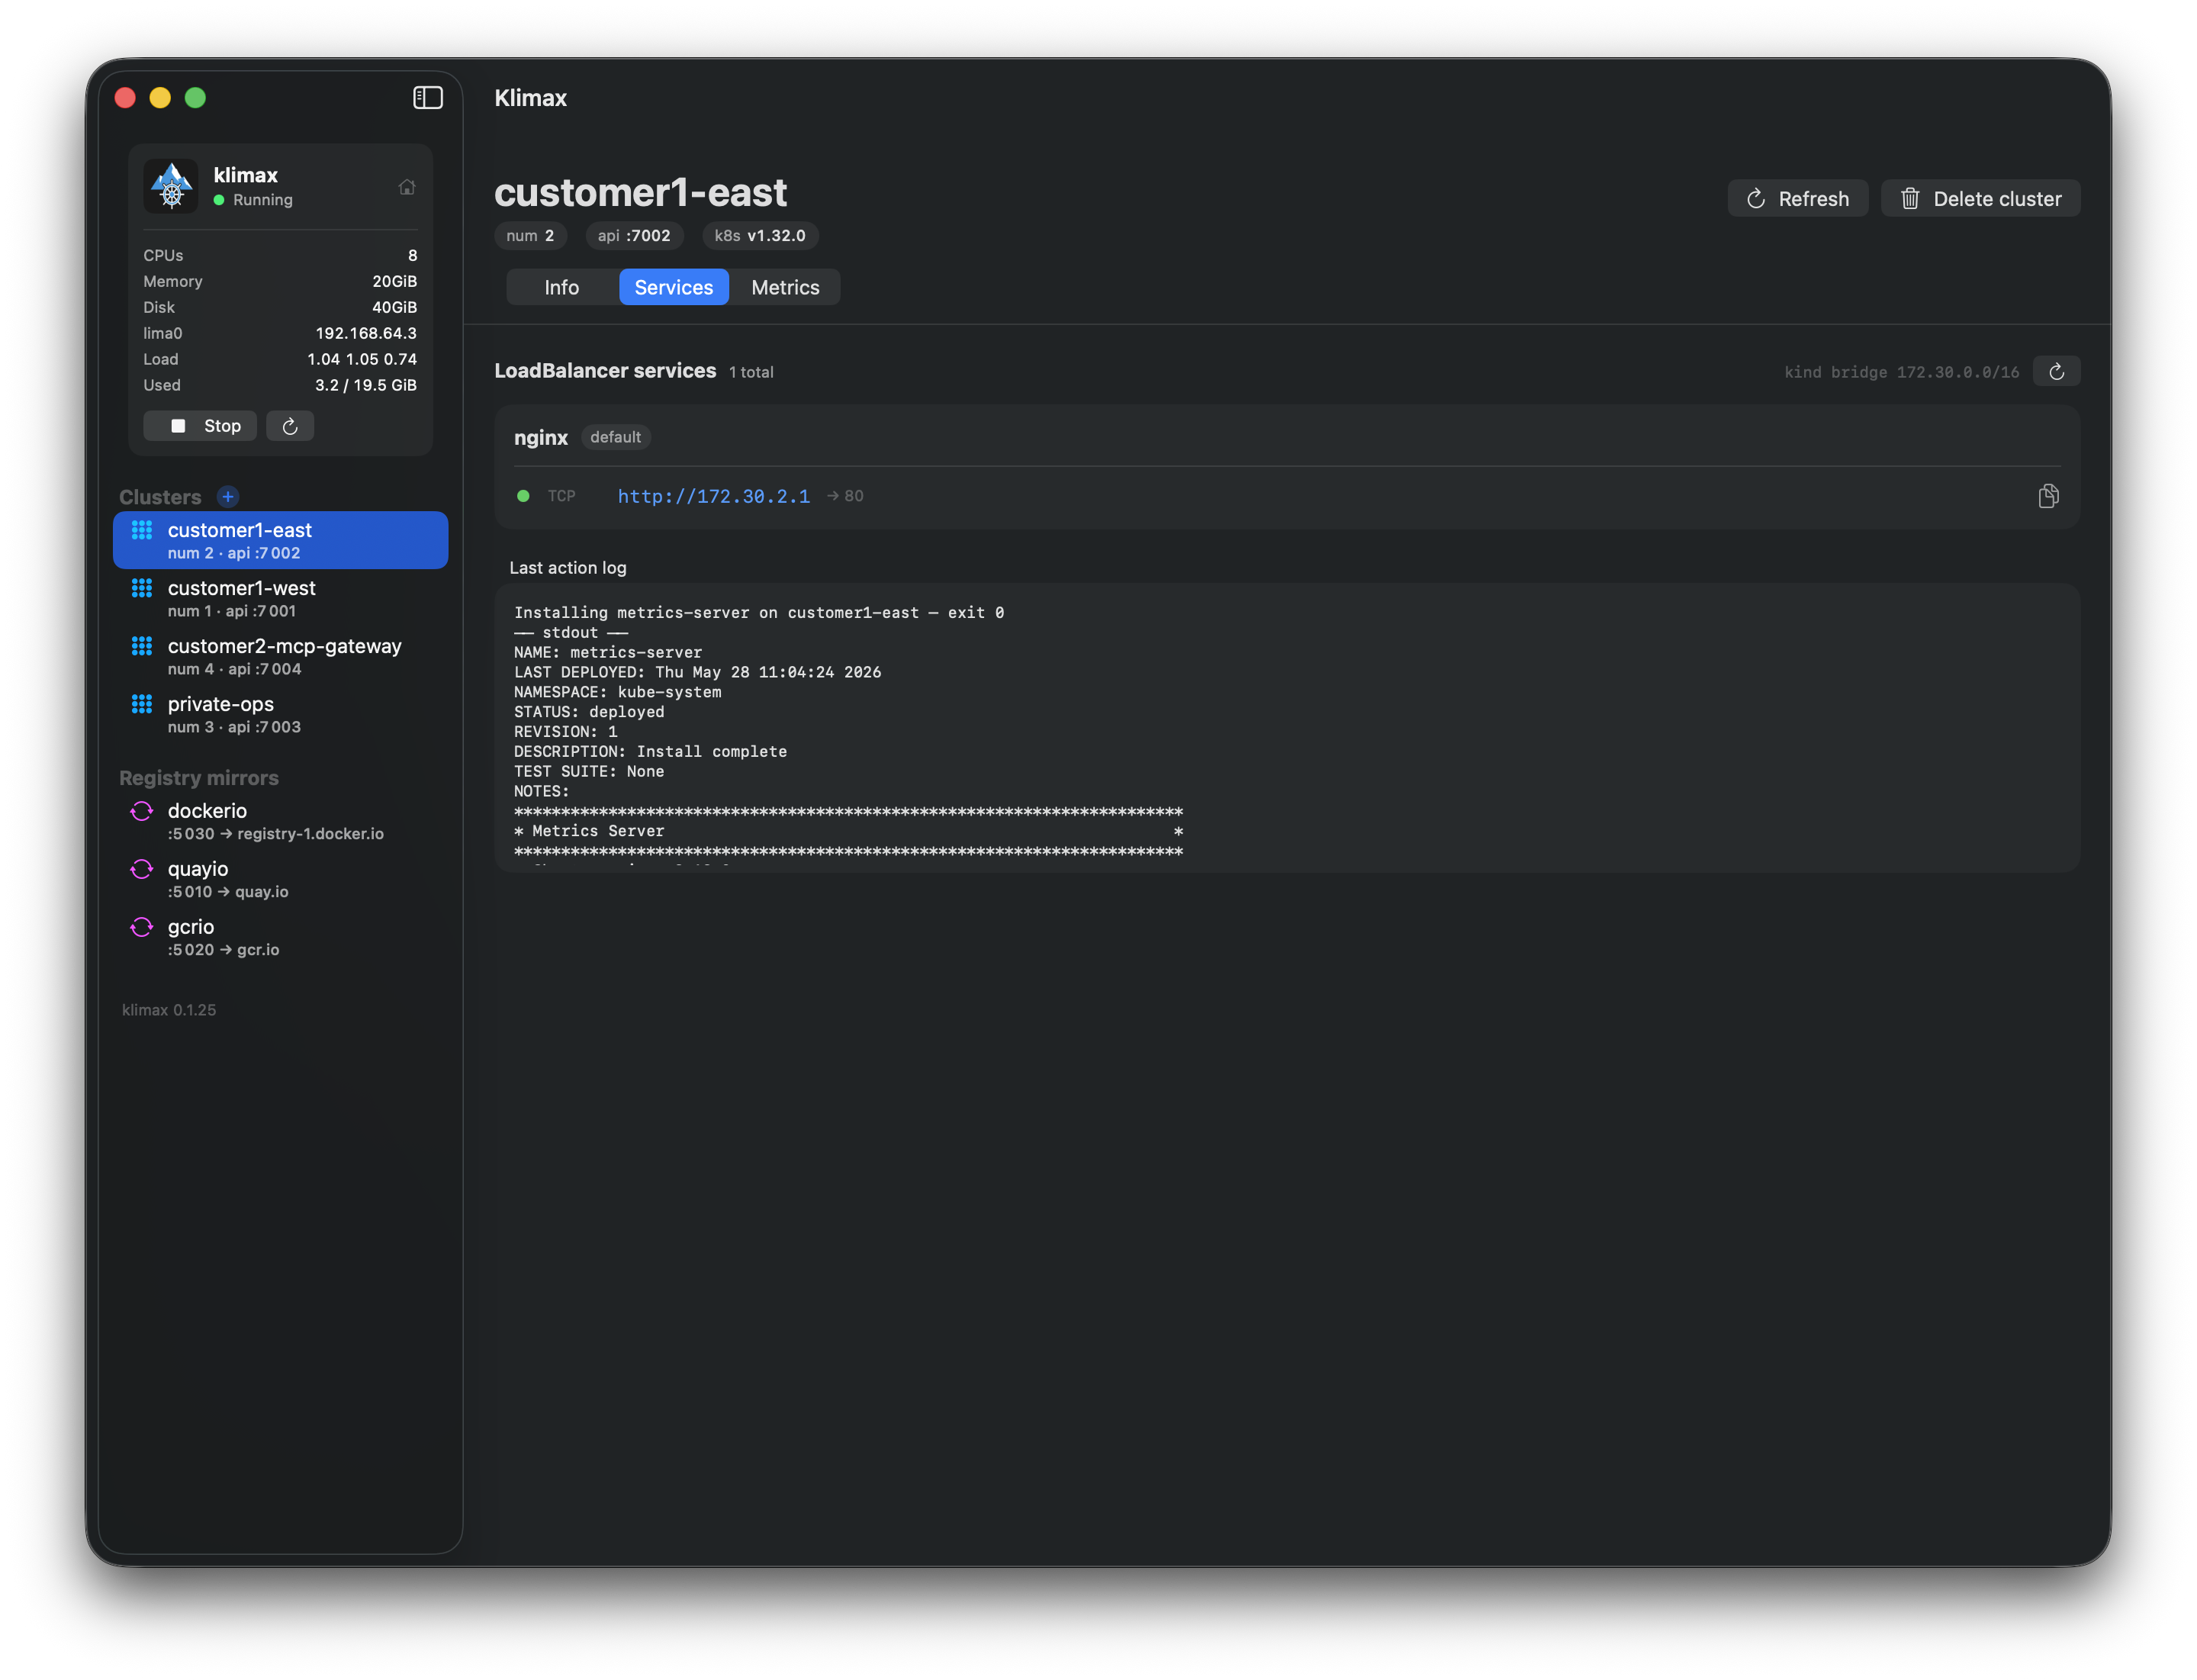Click nginx service name

(x=541, y=437)
